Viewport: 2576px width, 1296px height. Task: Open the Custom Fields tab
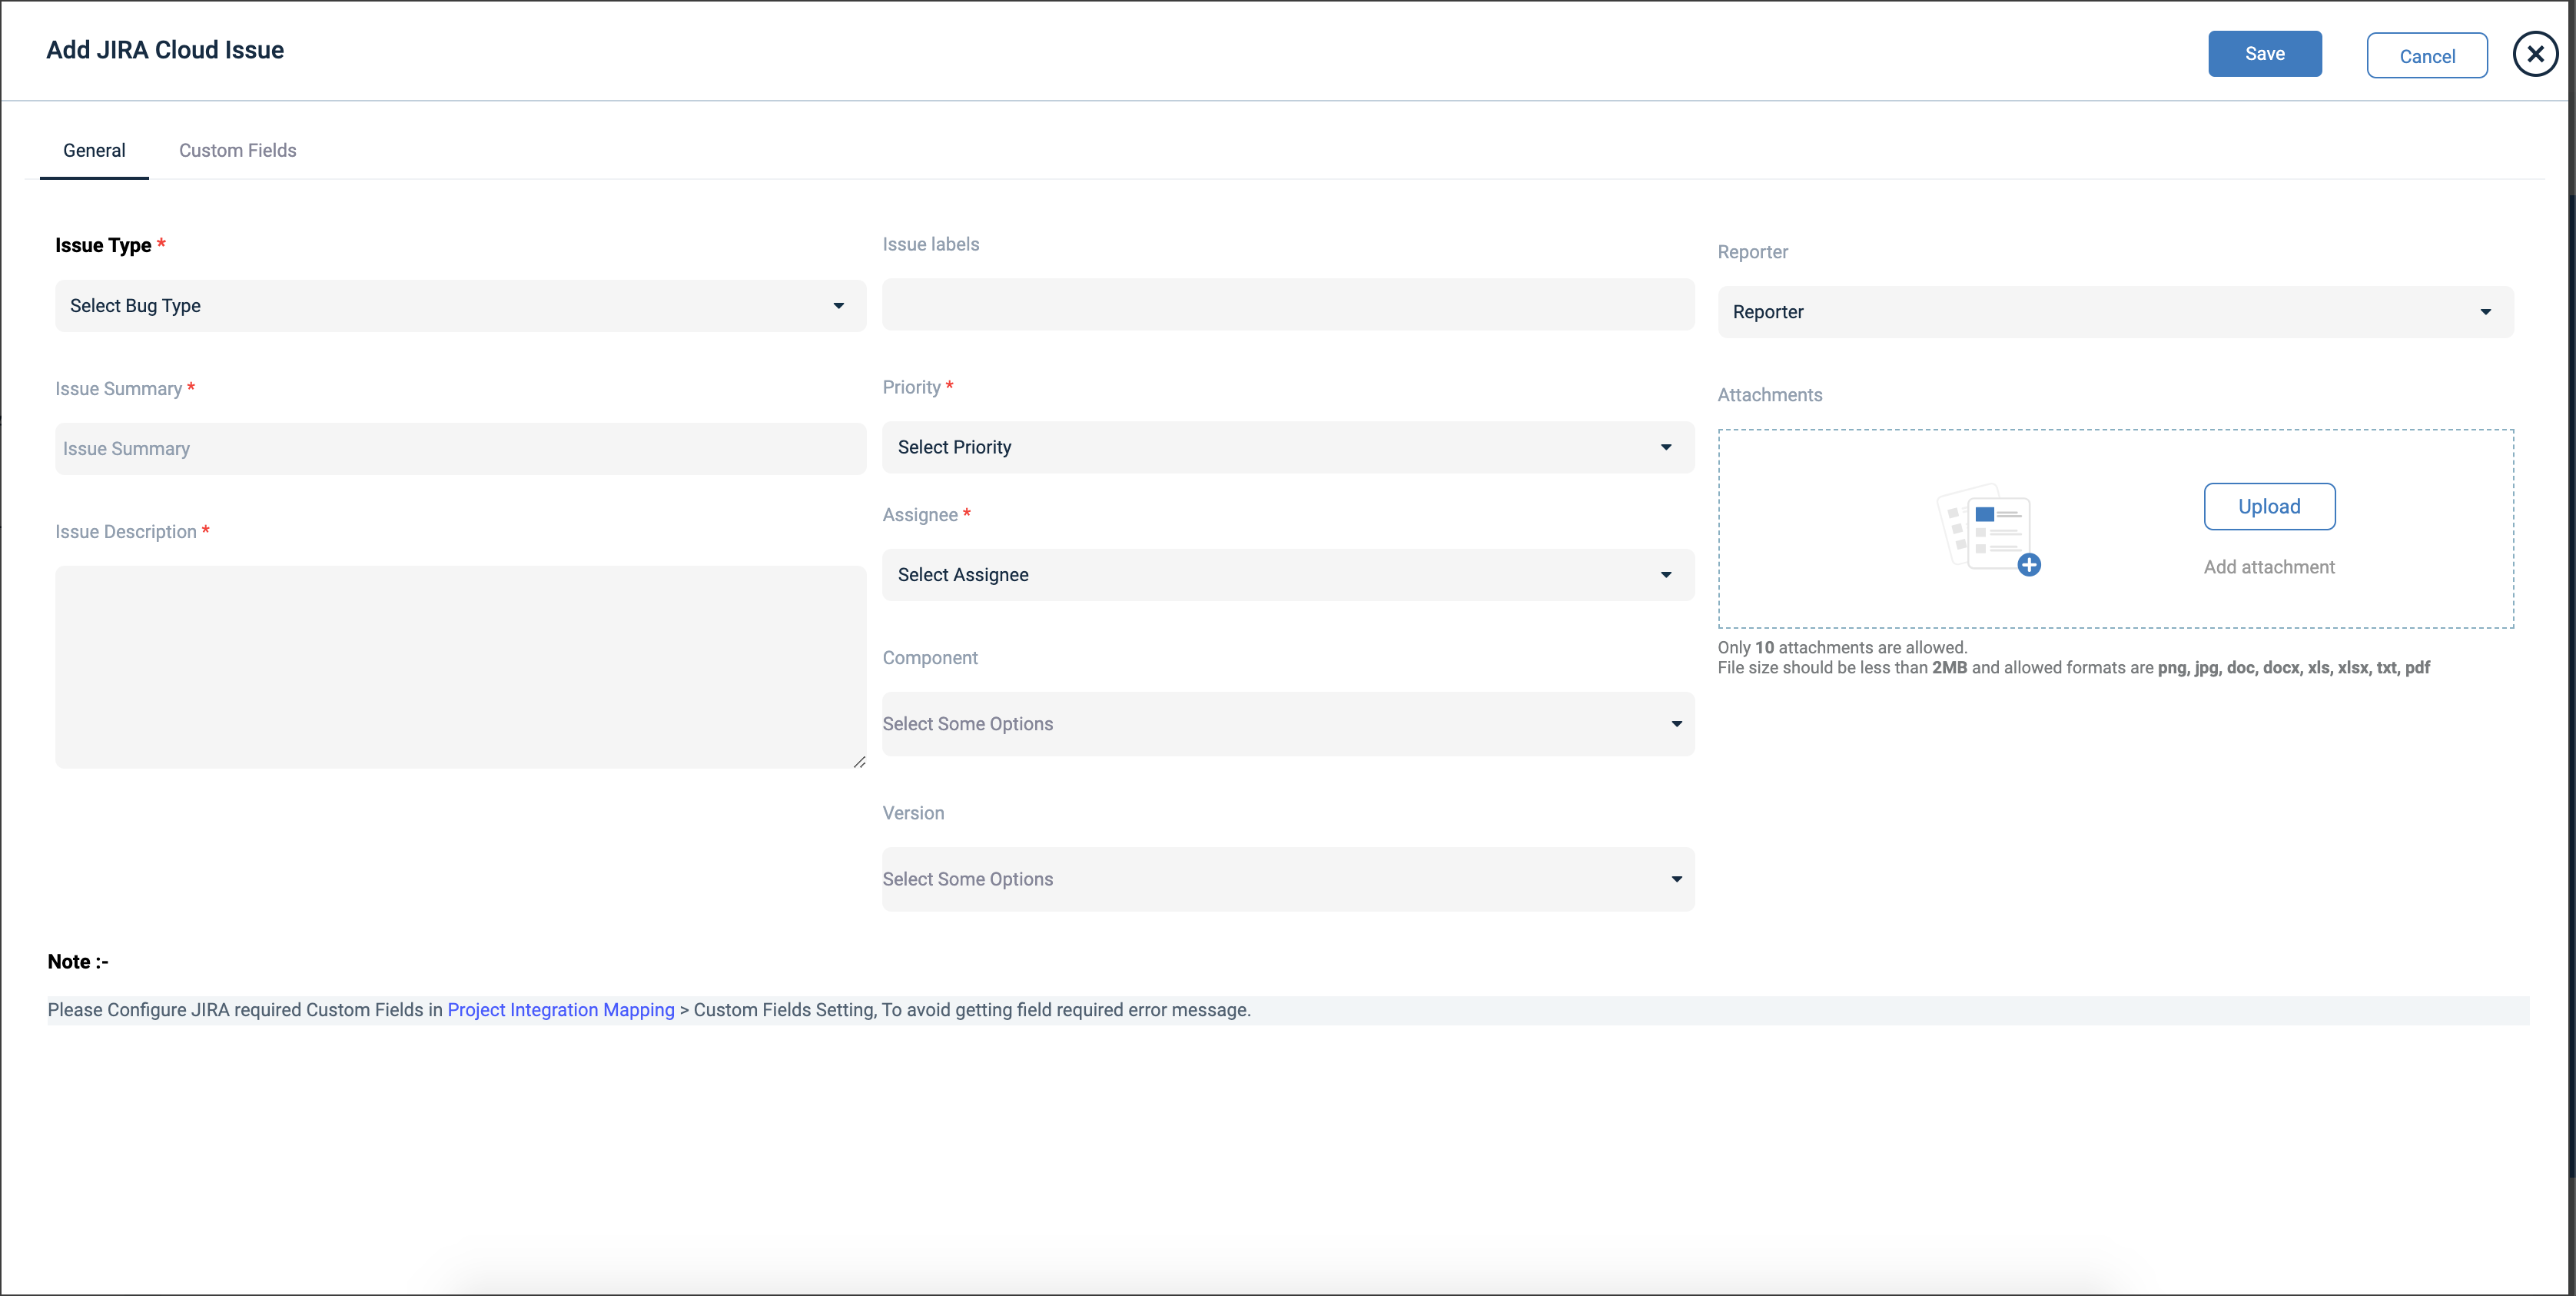[238, 151]
